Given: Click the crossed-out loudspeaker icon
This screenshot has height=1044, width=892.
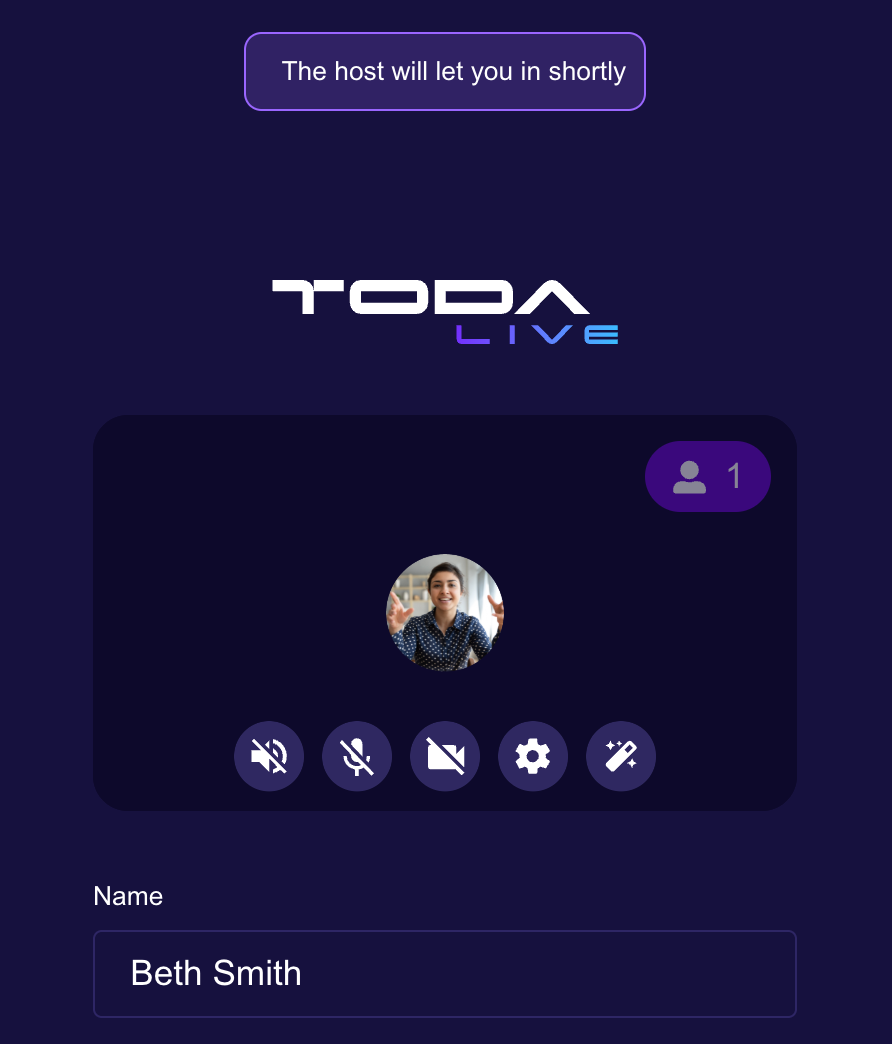Looking at the screenshot, I should coord(269,756).
